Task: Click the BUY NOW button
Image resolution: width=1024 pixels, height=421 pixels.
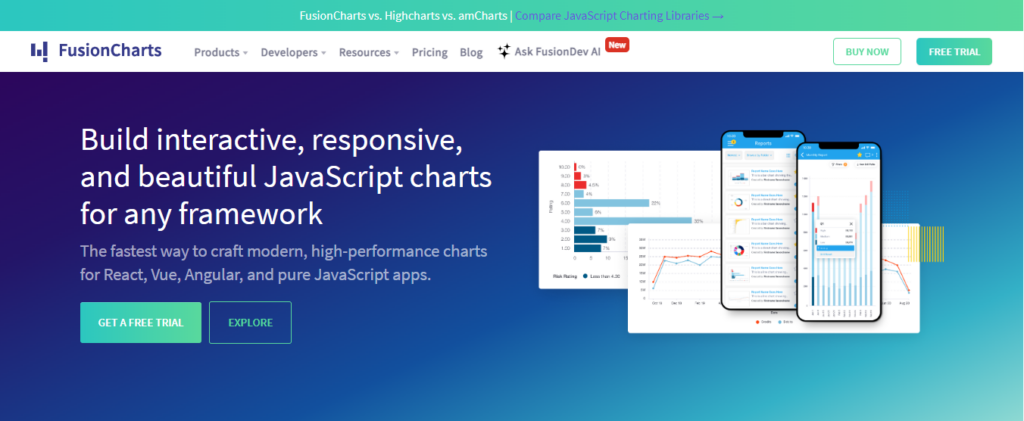Action: coord(866,52)
